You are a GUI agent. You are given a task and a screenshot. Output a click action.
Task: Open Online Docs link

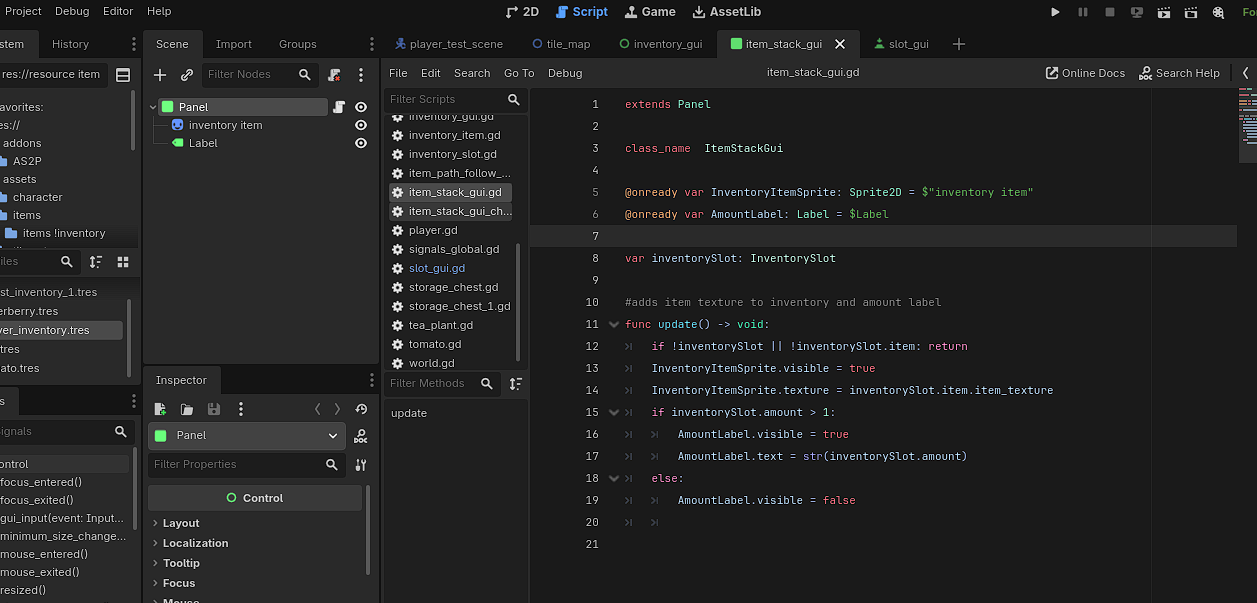[1085, 73]
